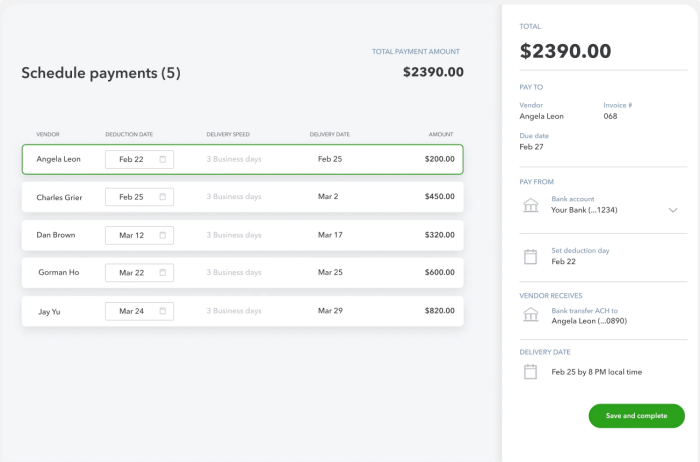The image size is (700, 462).
Task: Click the calendar icon under Delivery Date
Action: pyautogui.click(x=531, y=372)
